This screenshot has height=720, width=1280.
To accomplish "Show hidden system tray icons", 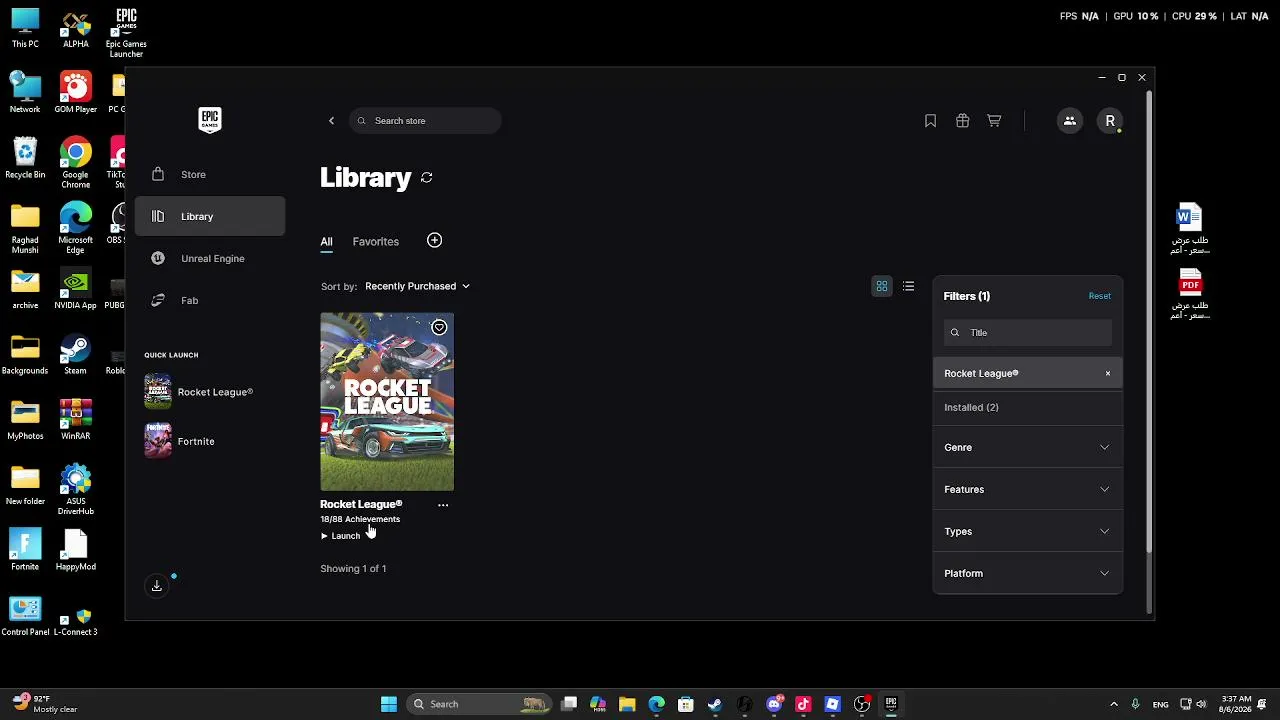I will tap(1114, 704).
